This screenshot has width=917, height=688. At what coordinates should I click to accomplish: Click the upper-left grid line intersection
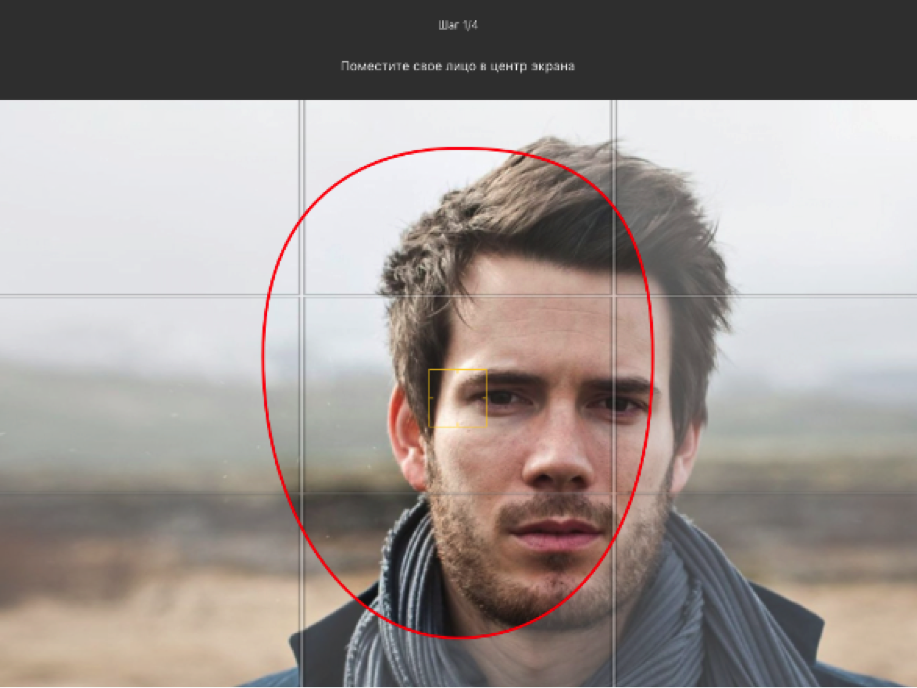tap(302, 295)
